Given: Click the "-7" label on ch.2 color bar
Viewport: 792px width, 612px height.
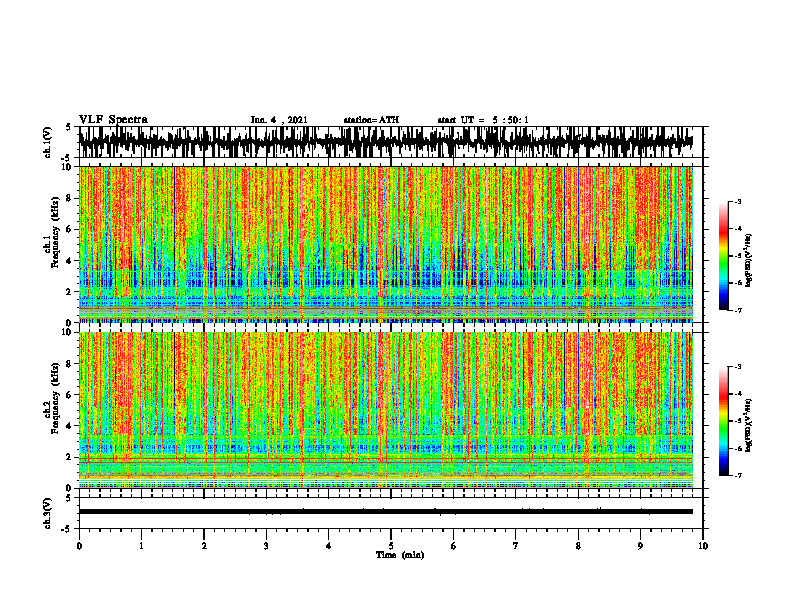Looking at the screenshot, I should 738,476.
